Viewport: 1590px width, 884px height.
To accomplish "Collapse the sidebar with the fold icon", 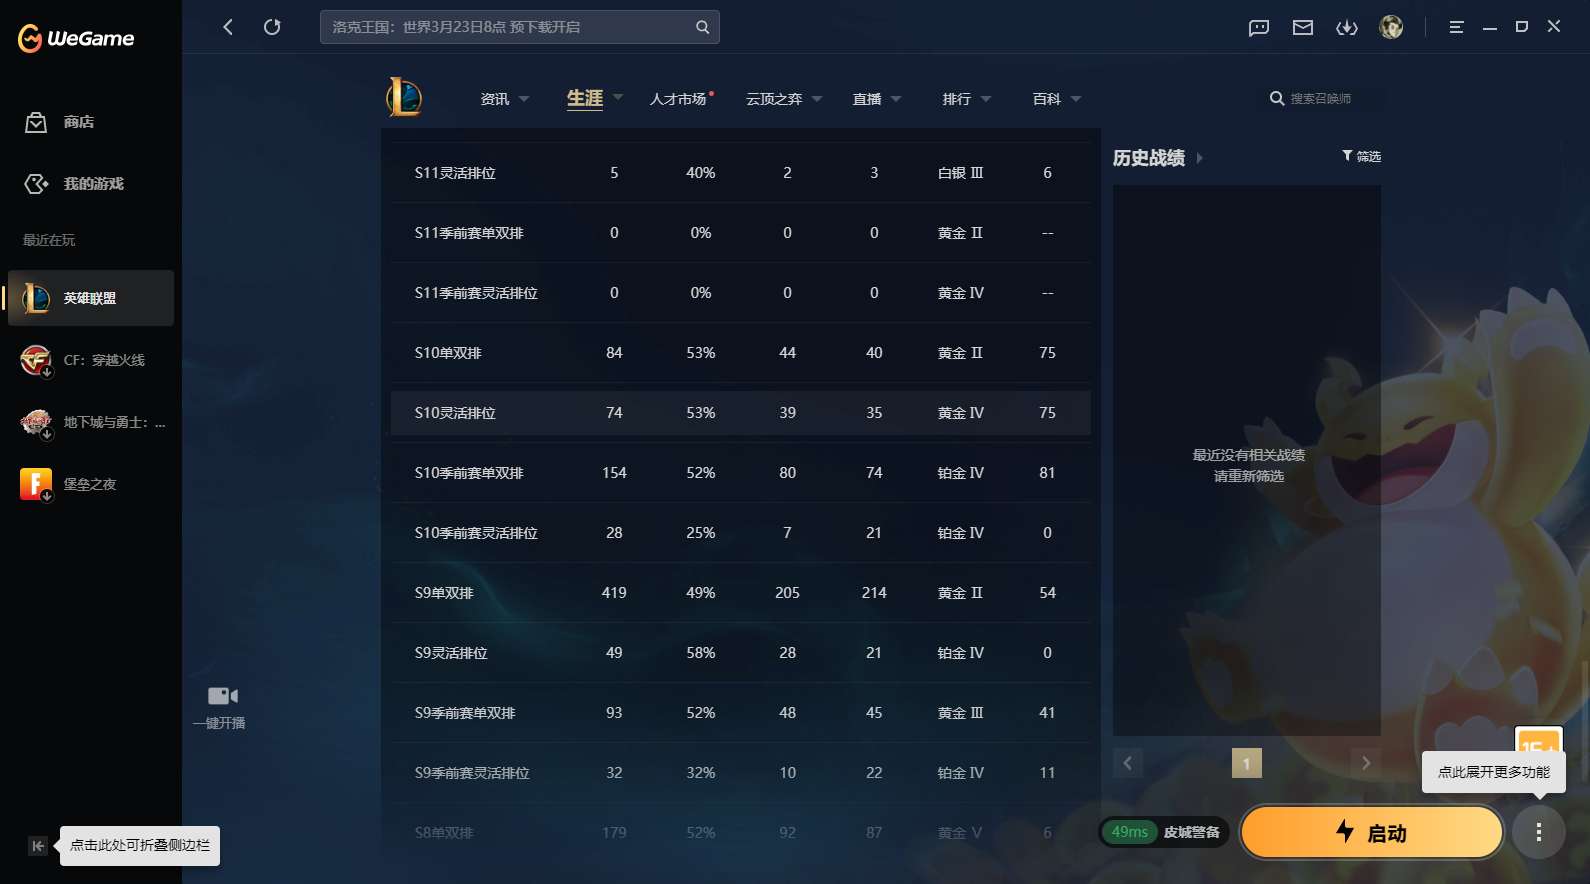I will pyautogui.click(x=37, y=846).
